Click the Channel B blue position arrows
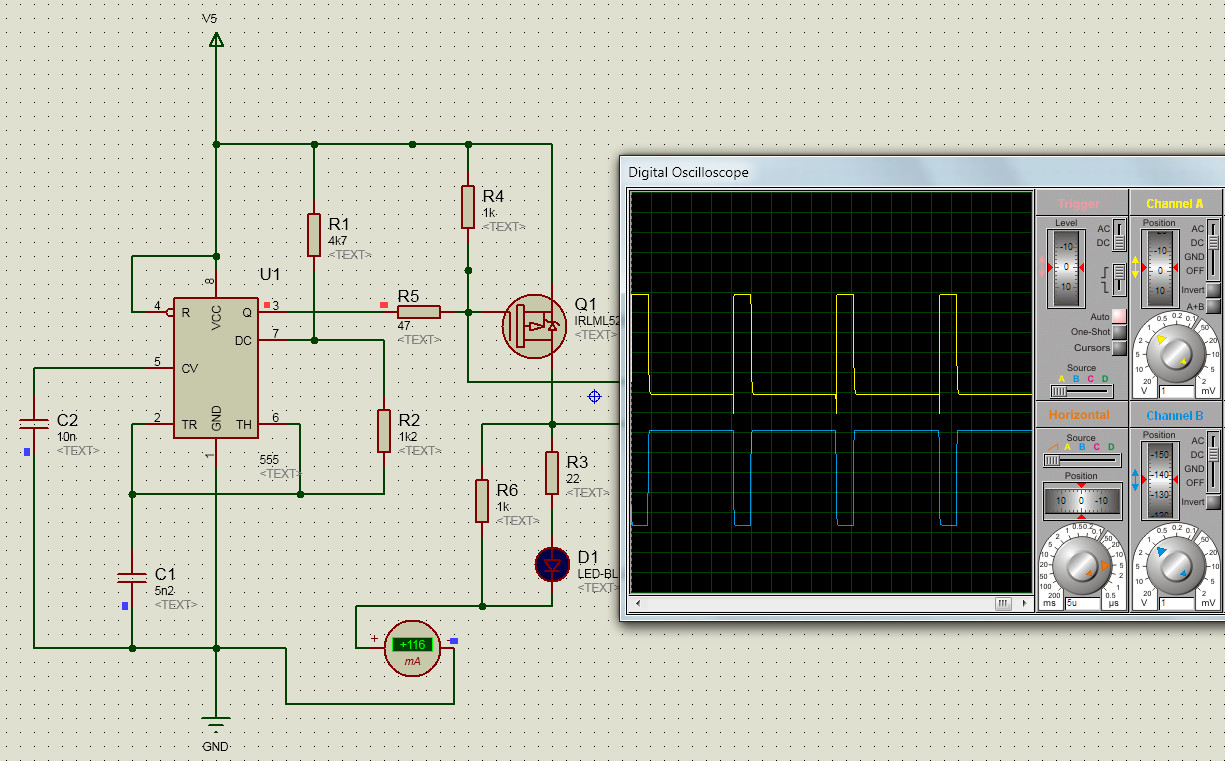This screenshot has height=761, width=1225. click(x=1135, y=480)
